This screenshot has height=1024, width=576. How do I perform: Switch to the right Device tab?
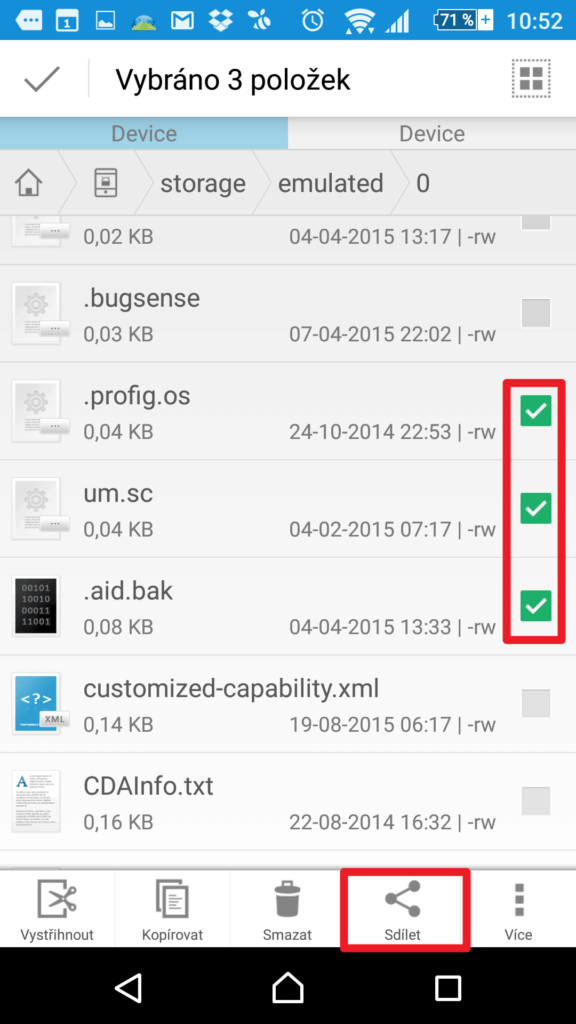tap(432, 134)
